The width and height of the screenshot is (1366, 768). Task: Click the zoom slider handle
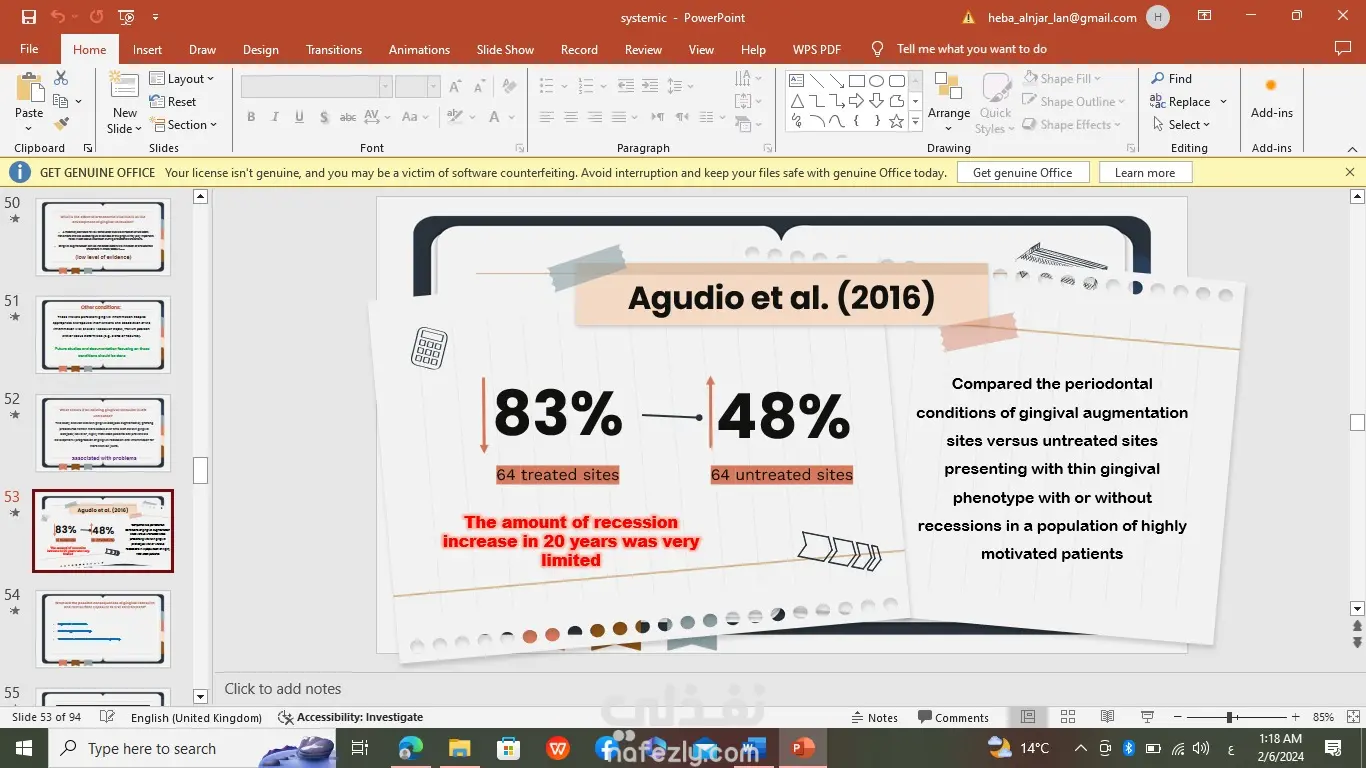(x=1229, y=717)
